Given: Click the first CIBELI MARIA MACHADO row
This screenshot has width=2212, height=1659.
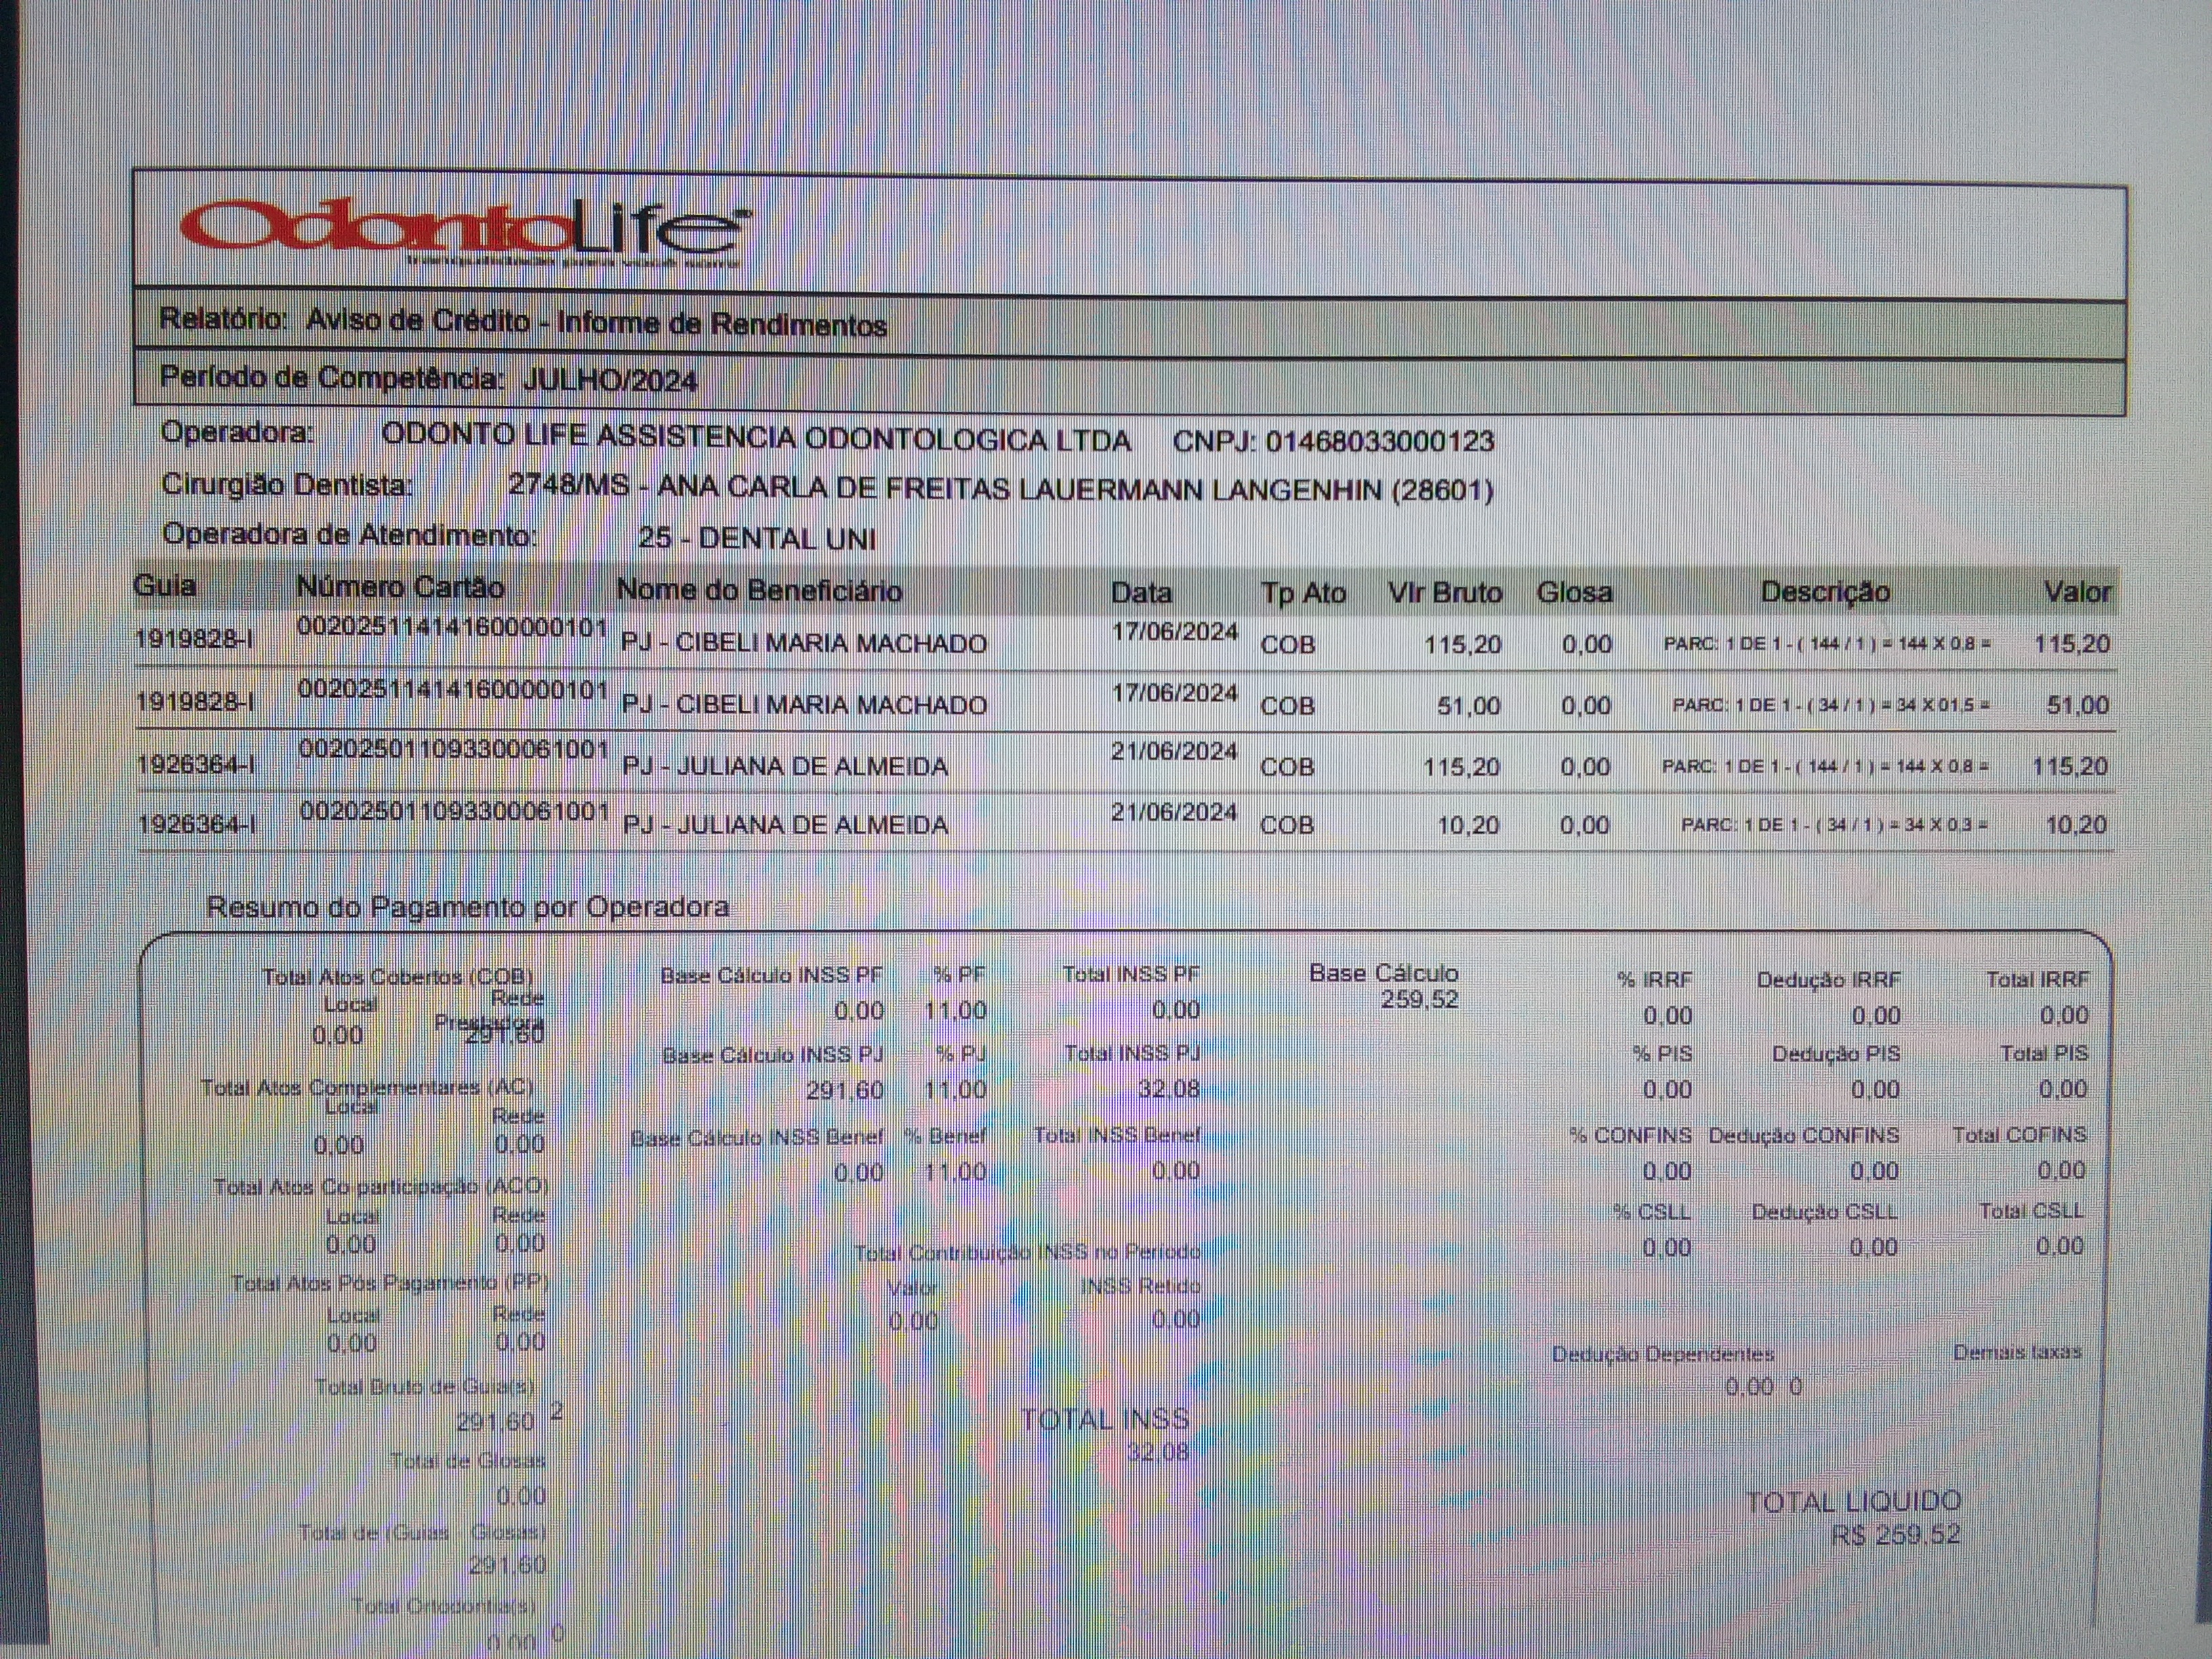Looking at the screenshot, I should (x=804, y=643).
